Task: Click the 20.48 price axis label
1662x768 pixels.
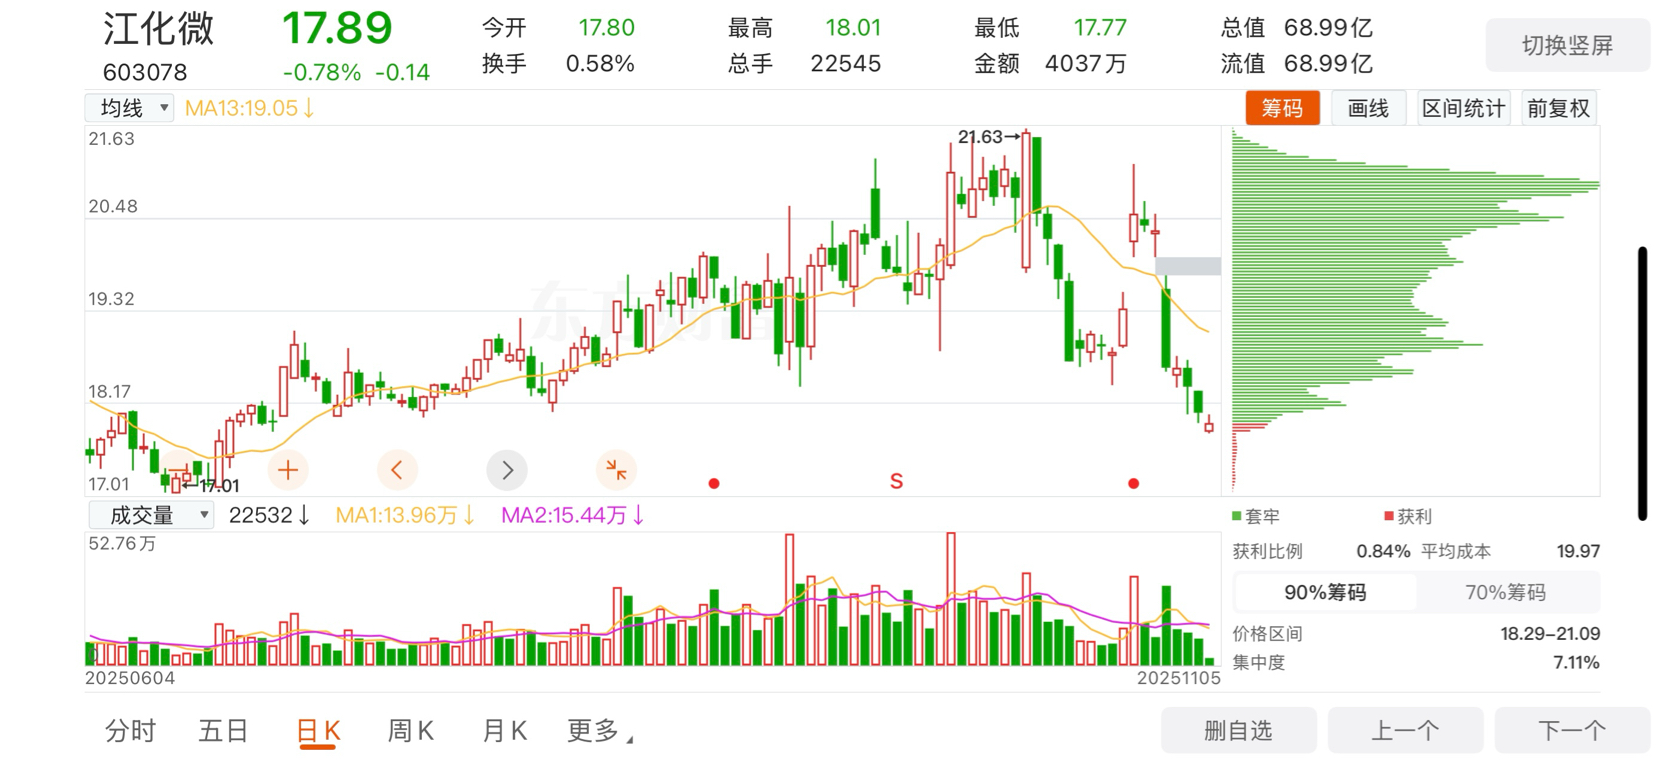Action: tap(112, 206)
